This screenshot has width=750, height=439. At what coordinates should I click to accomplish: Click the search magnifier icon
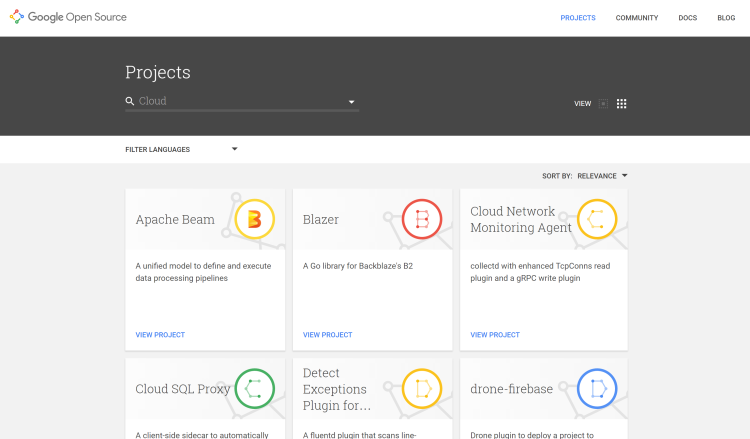click(x=130, y=101)
